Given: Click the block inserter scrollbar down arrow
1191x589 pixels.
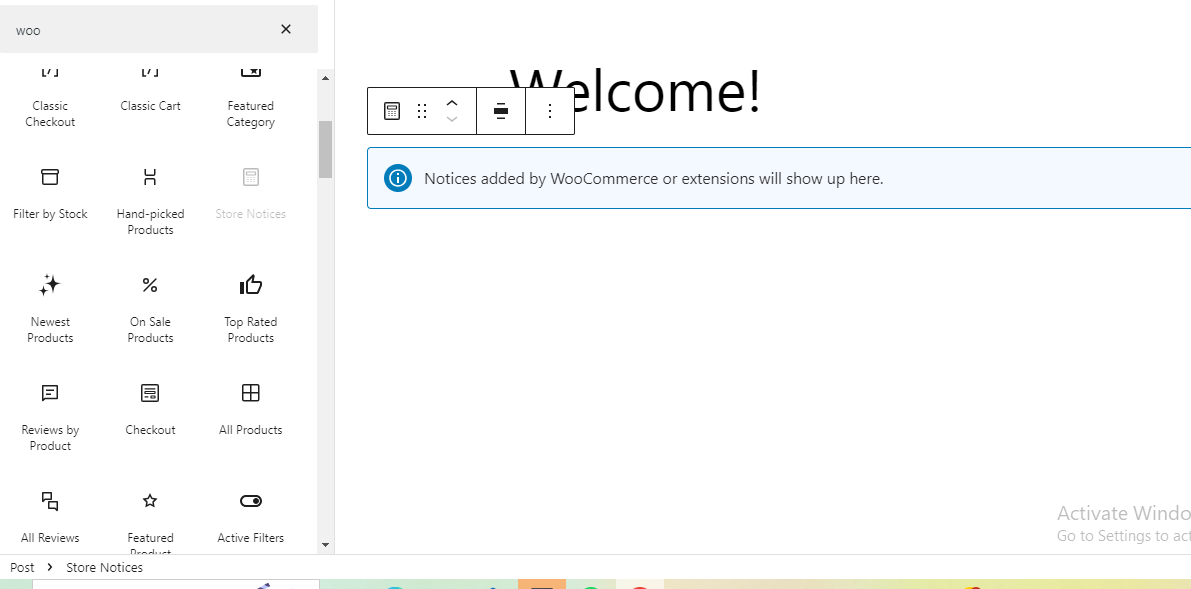Looking at the screenshot, I should (325, 545).
